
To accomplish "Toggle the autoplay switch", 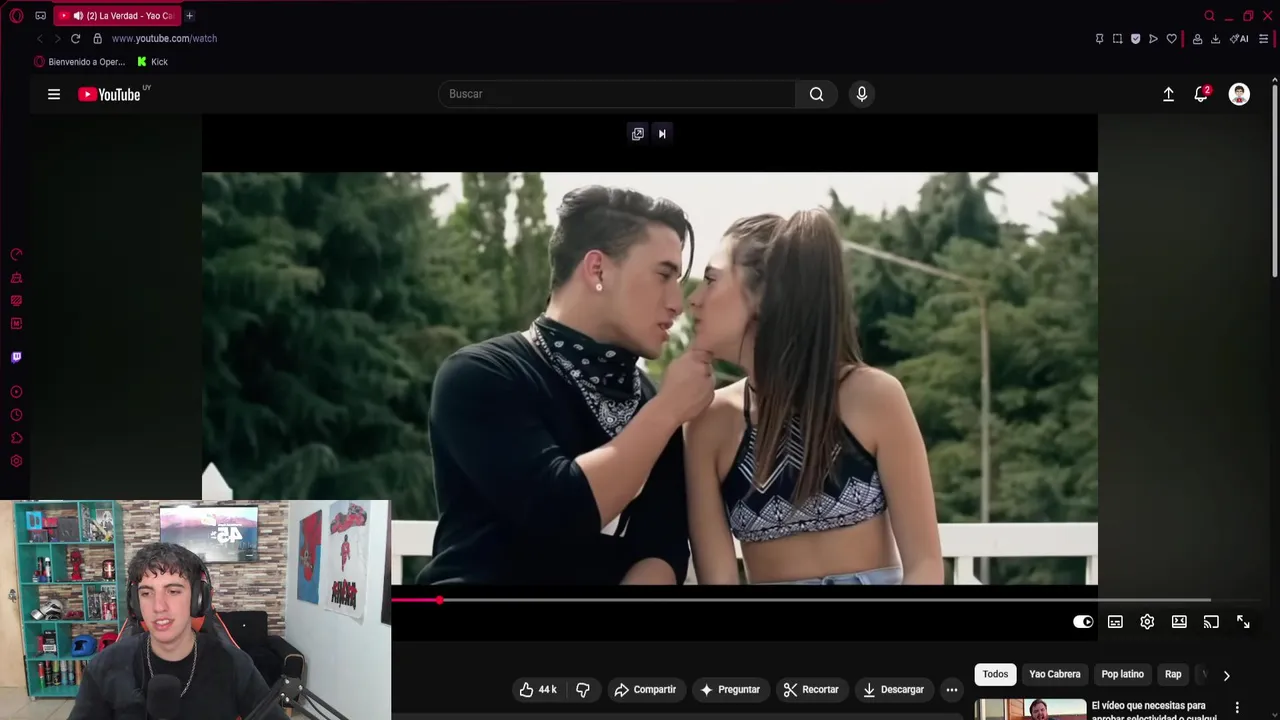I will click(1083, 622).
